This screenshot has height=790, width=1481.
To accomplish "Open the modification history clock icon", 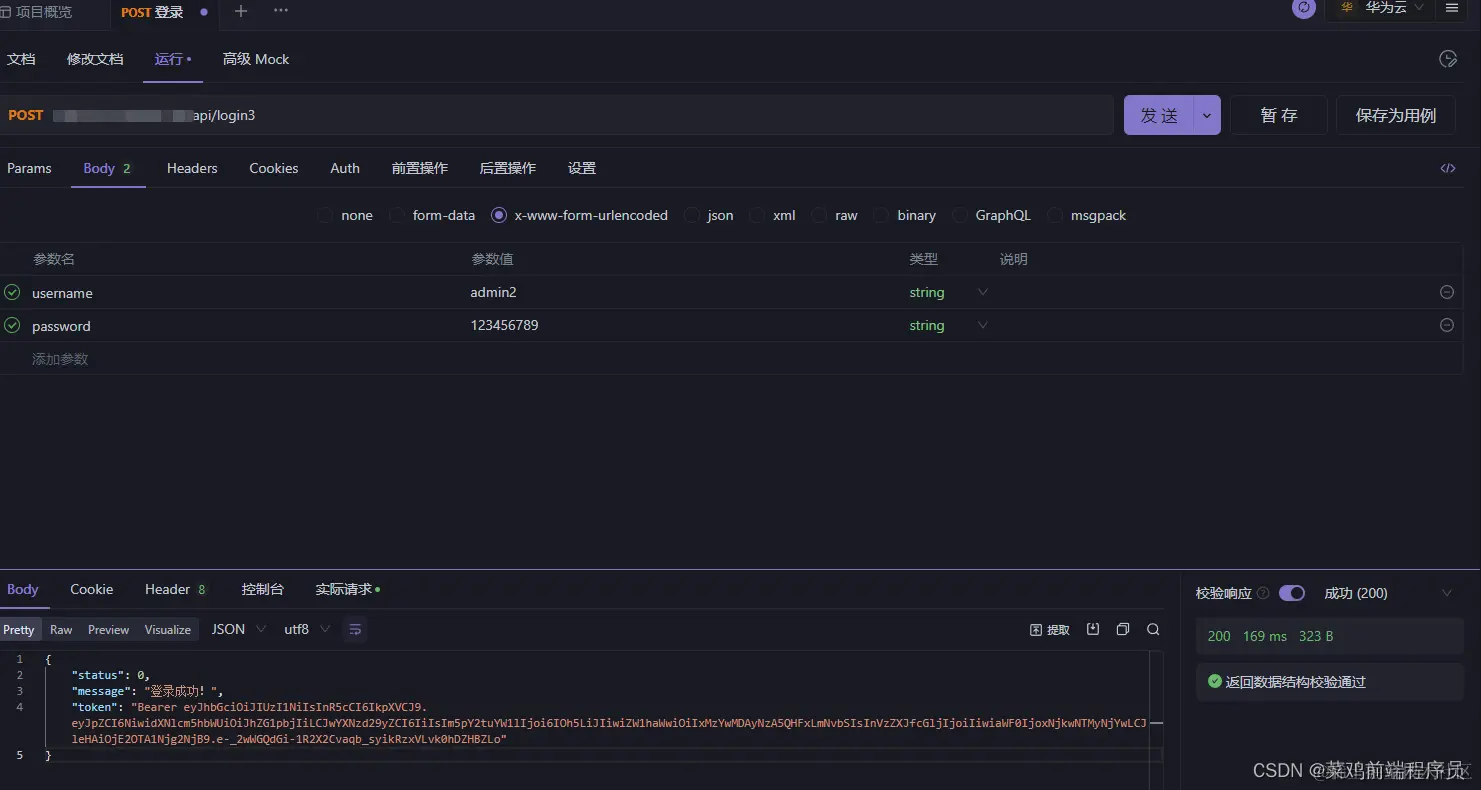I will coord(1448,59).
